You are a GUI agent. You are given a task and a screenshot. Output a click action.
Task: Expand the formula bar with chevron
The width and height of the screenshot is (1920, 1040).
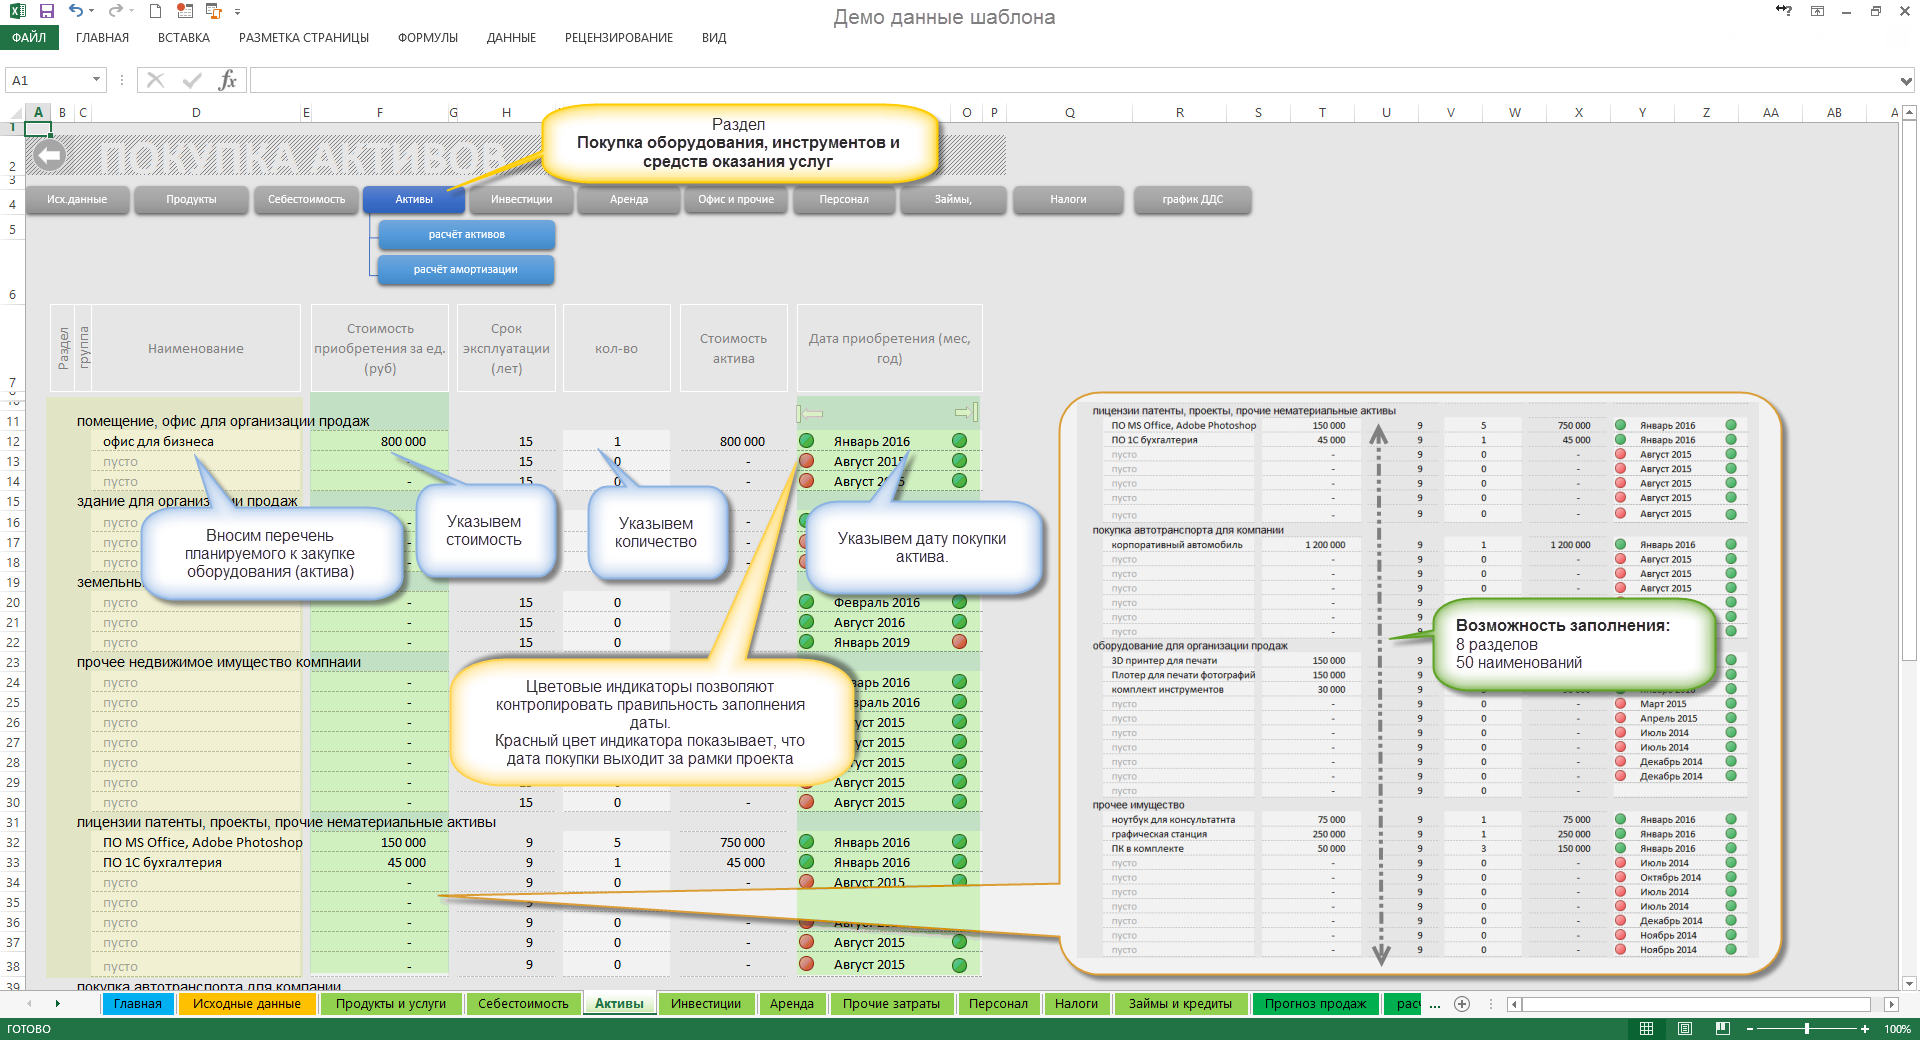tap(1906, 81)
